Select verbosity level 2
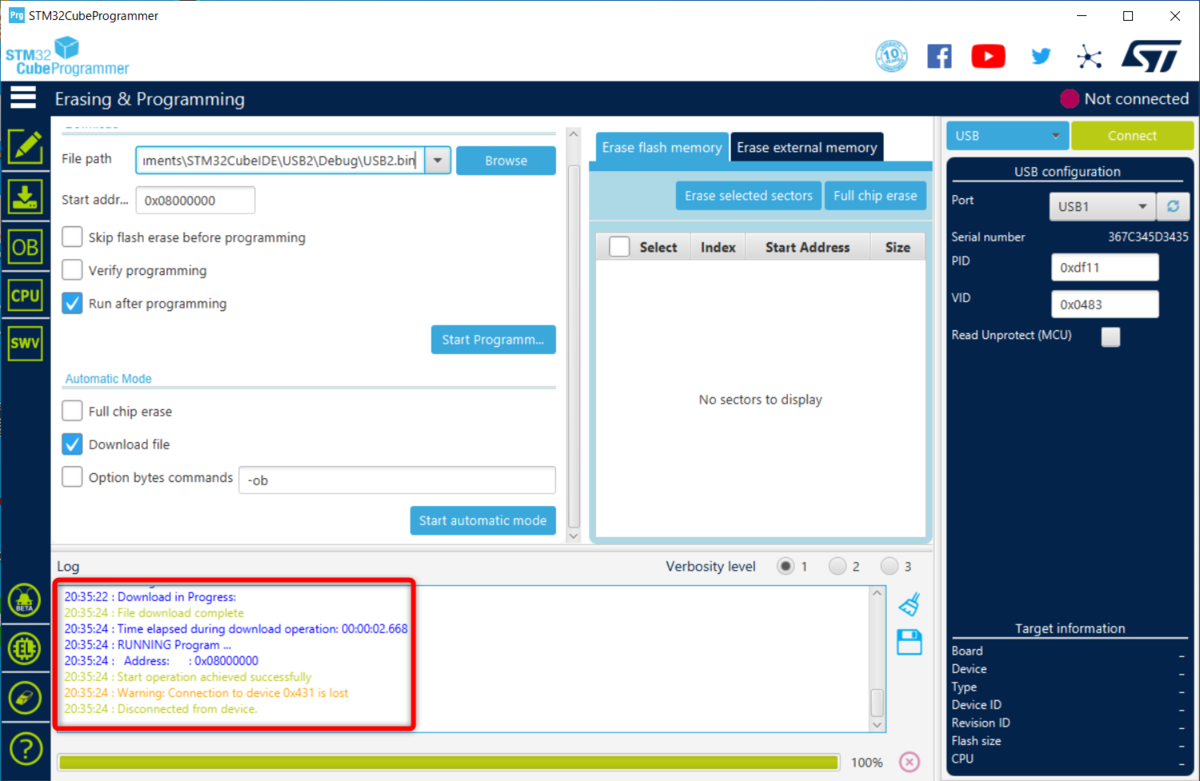Viewport: 1200px width, 781px height. point(838,566)
